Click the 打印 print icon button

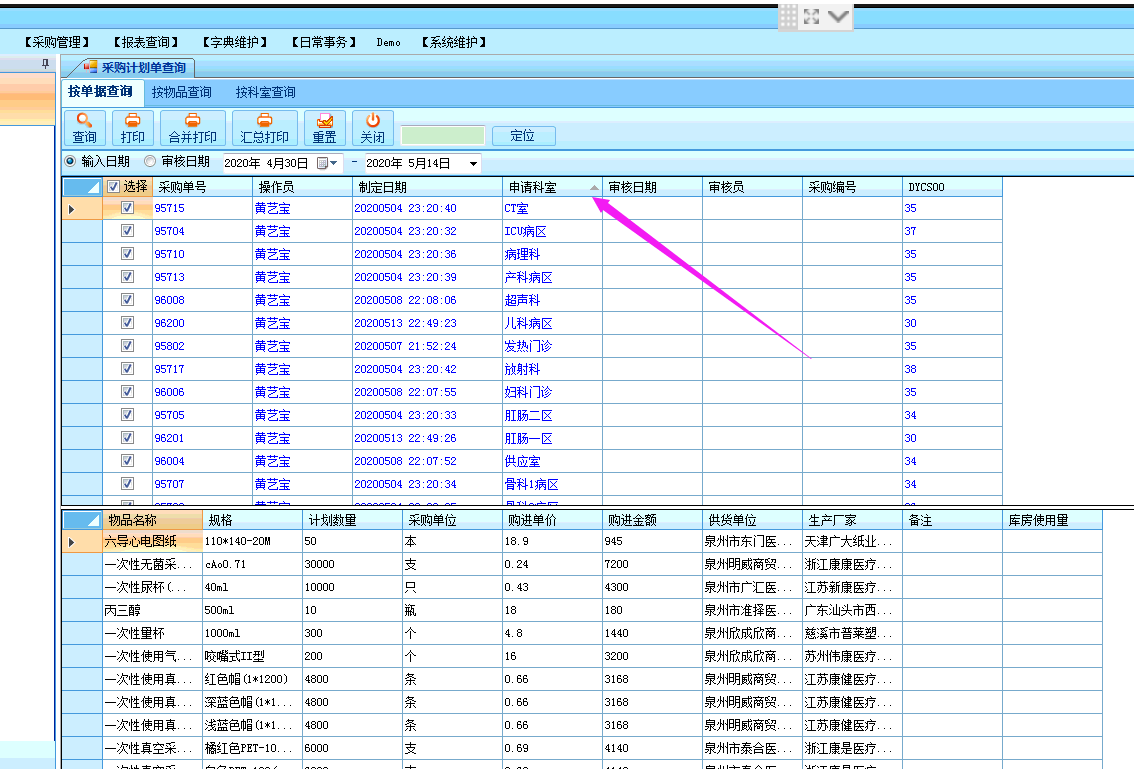(132, 128)
